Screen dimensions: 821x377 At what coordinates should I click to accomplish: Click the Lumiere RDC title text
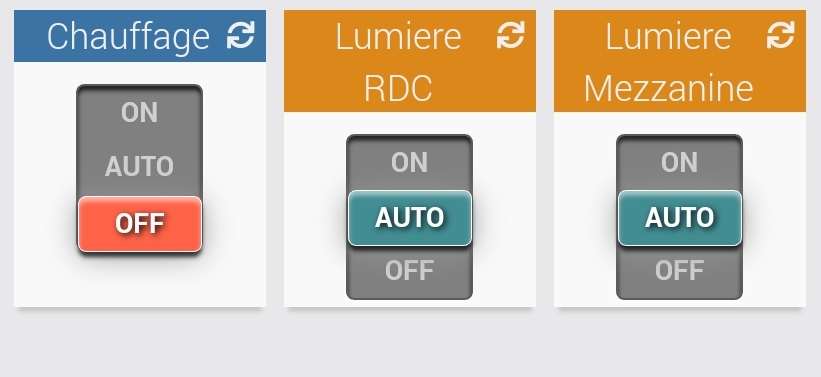pyautogui.click(x=398, y=61)
